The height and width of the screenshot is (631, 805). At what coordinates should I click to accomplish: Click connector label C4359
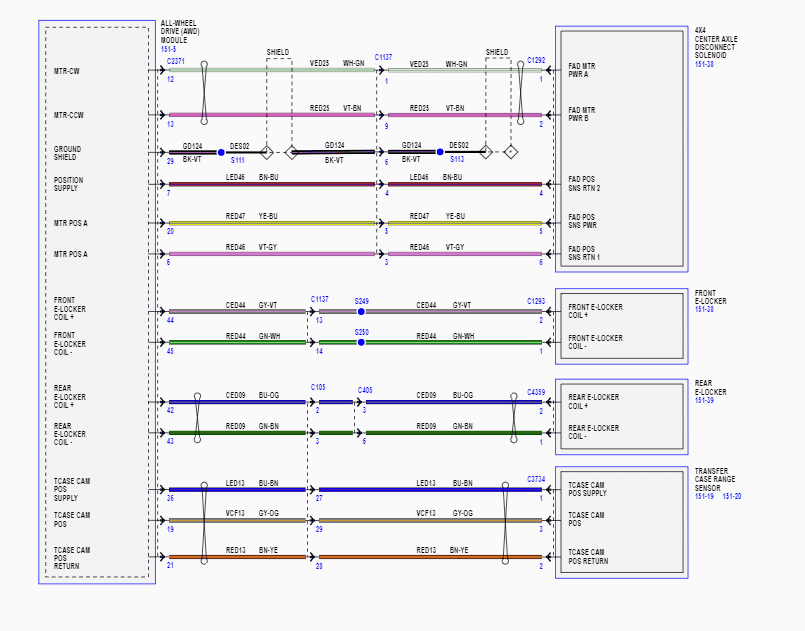(536, 392)
